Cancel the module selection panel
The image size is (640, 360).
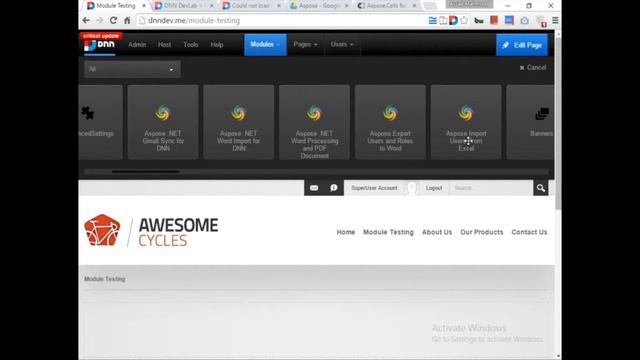coord(533,68)
